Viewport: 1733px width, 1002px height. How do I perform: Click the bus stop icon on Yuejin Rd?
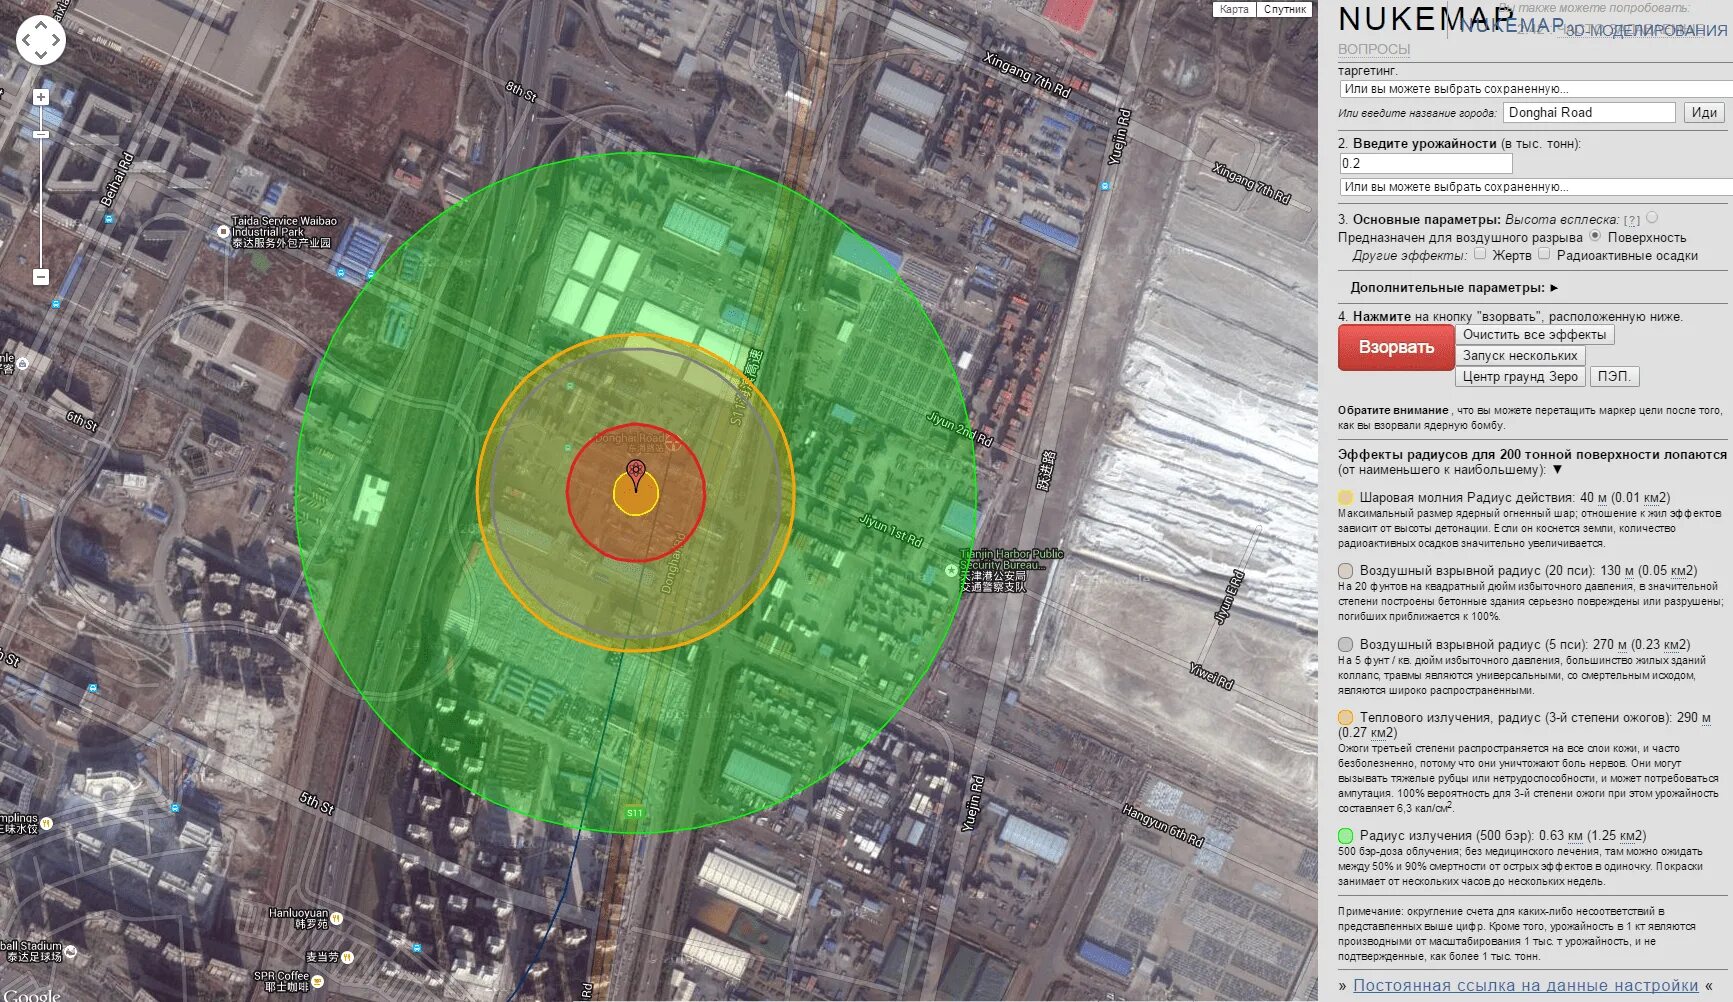pyautogui.click(x=1105, y=185)
